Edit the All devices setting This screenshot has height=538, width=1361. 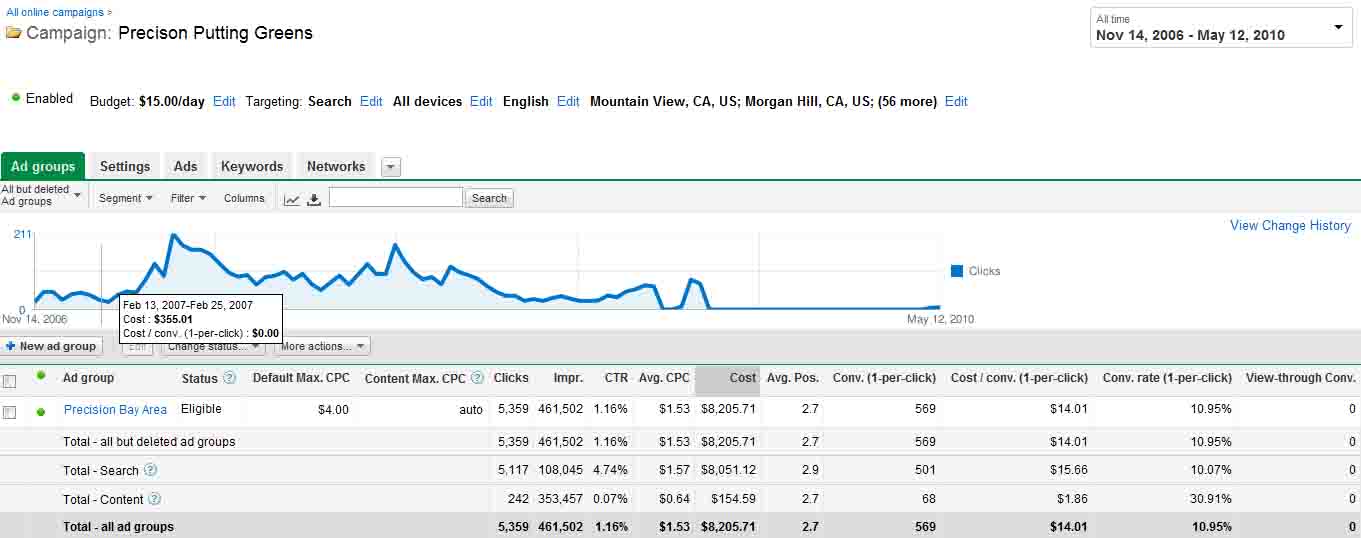(x=481, y=101)
